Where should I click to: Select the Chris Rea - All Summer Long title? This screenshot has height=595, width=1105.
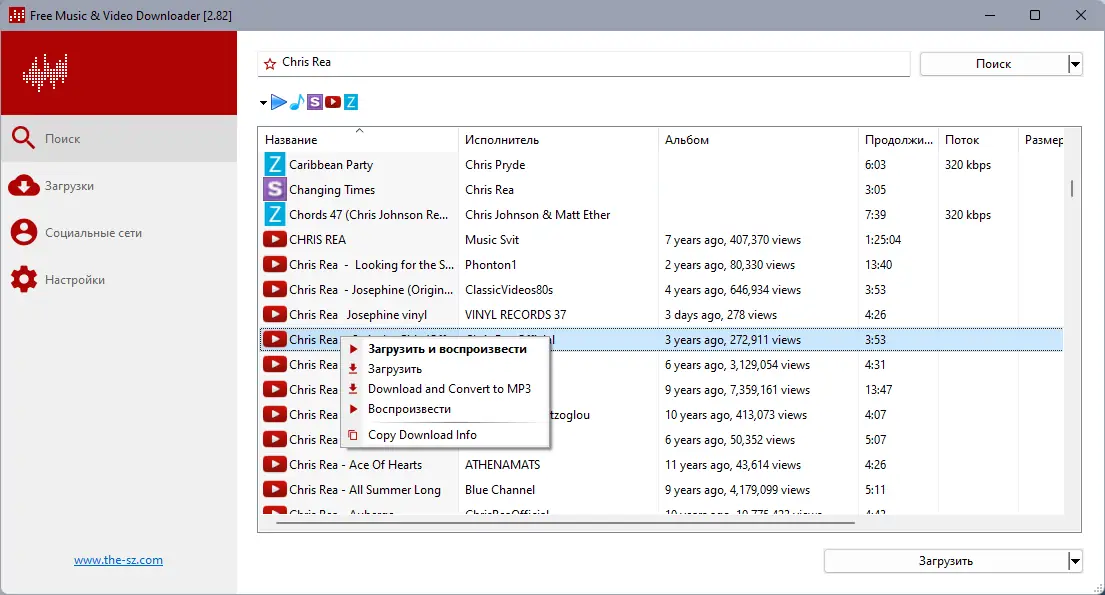click(x=364, y=489)
